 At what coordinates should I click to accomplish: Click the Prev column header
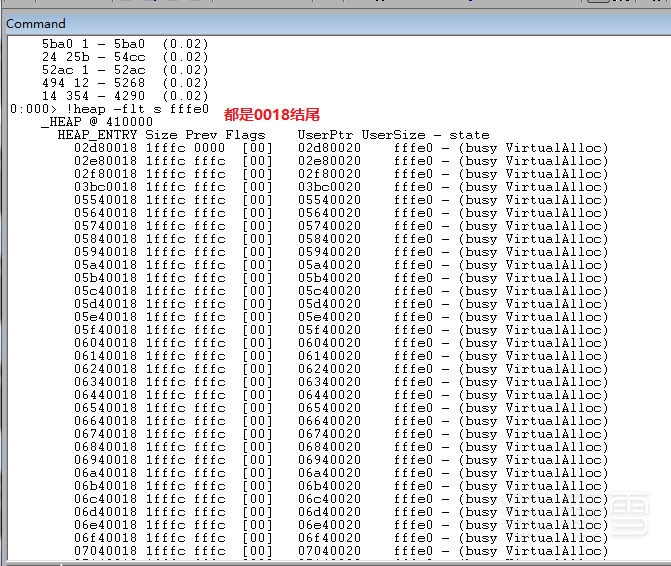pyautogui.click(x=201, y=135)
